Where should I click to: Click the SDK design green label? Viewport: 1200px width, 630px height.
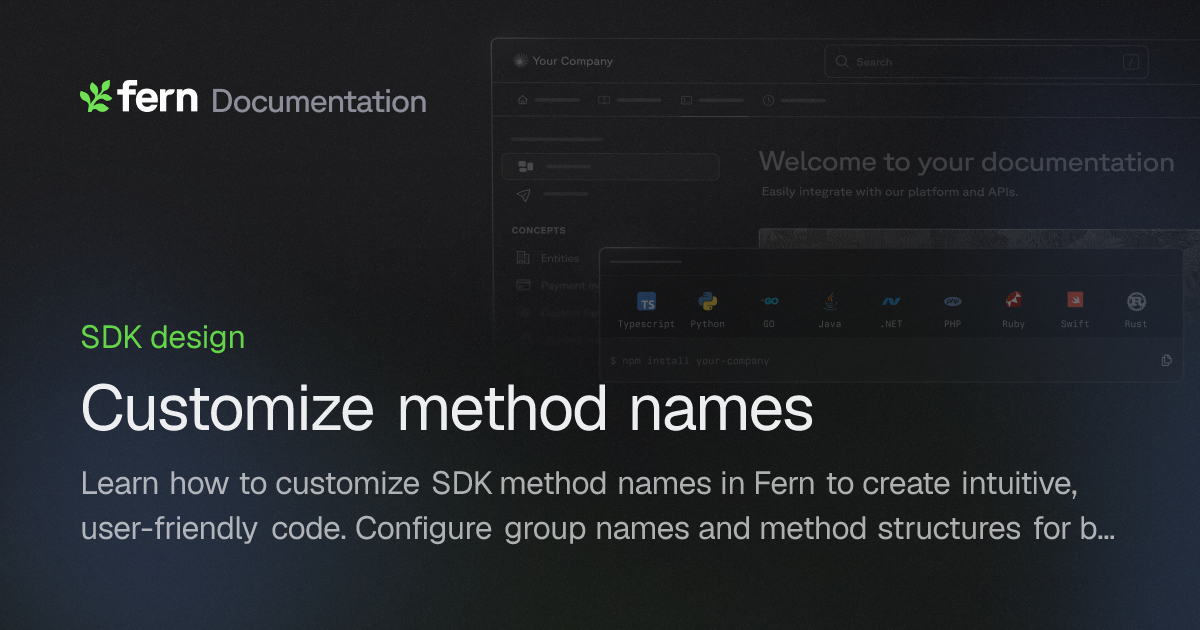163,337
